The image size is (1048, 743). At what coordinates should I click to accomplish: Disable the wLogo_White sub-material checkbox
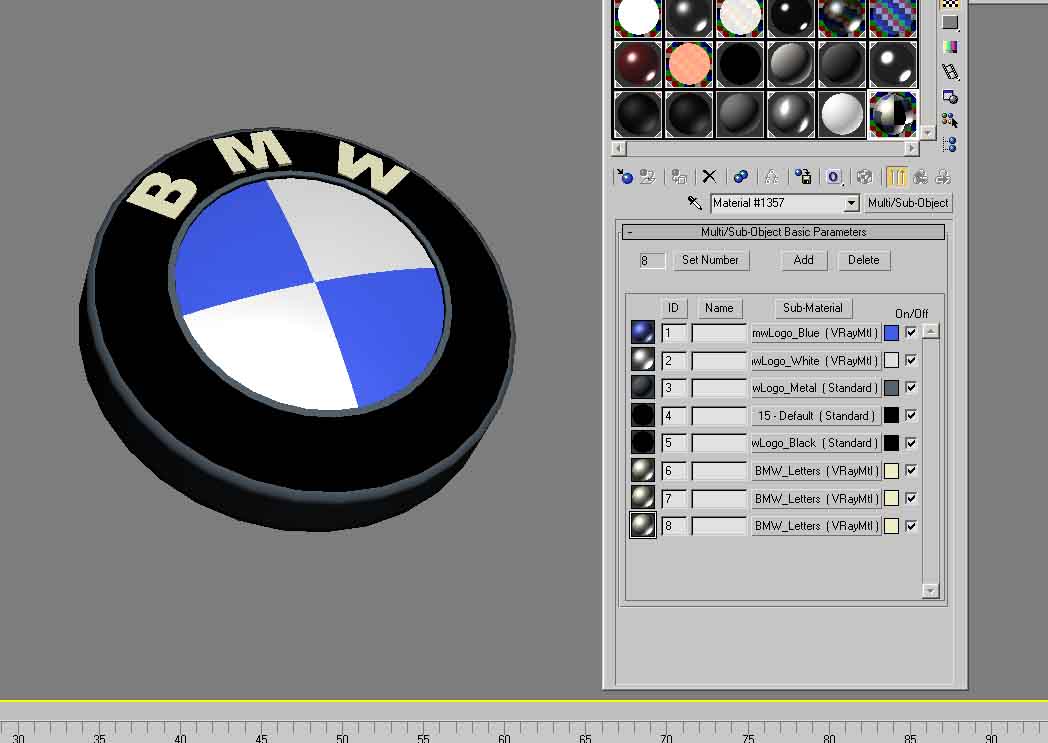coord(910,360)
